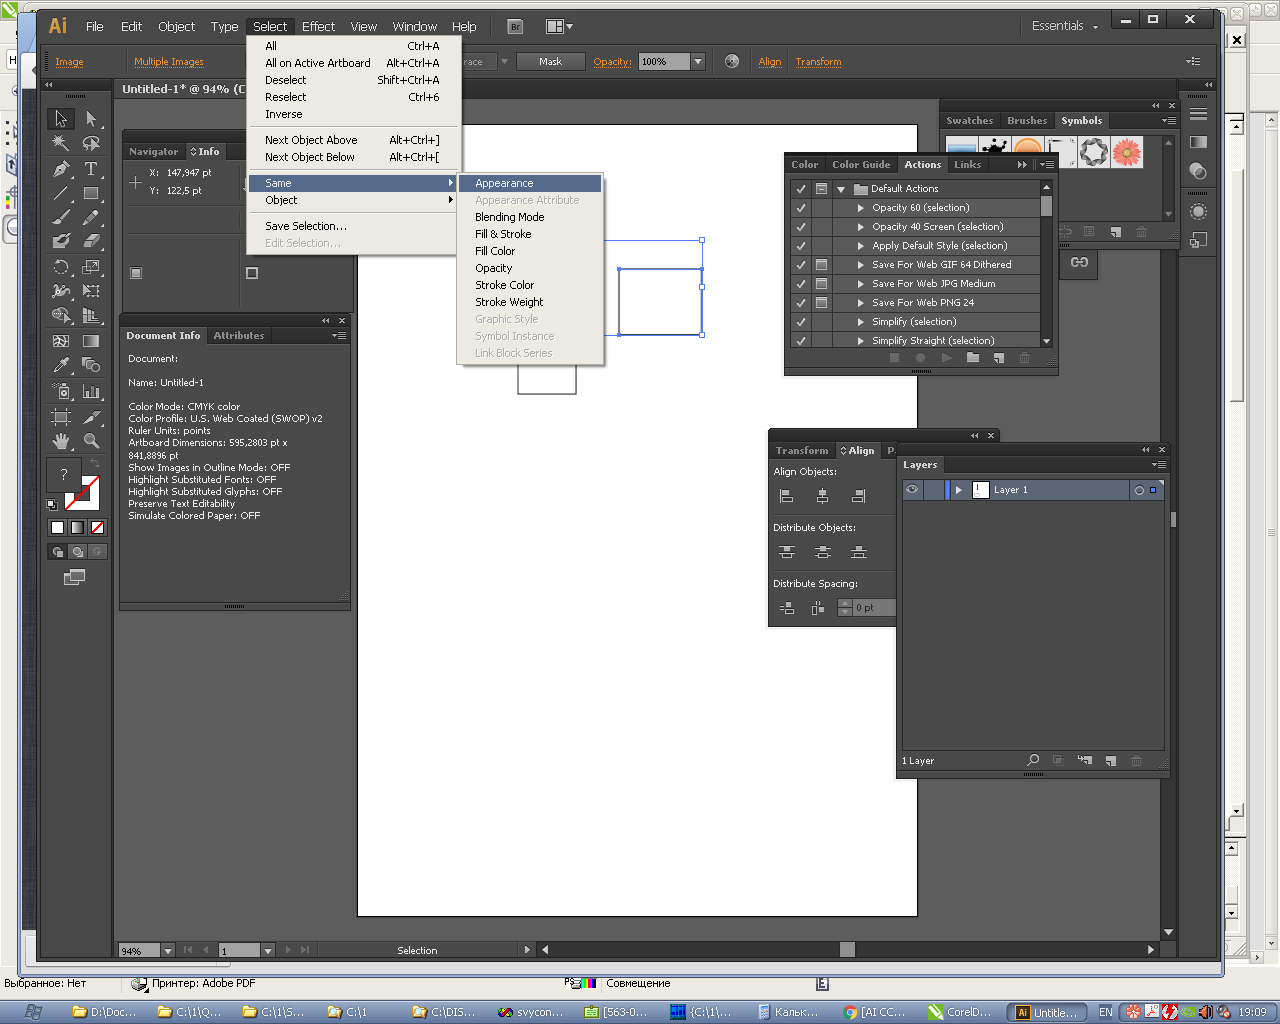The height and width of the screenshot is (1024, 1280).
Task: Choose the Rectangle tool
Action: pyautogui.click(x=91, y=193)
